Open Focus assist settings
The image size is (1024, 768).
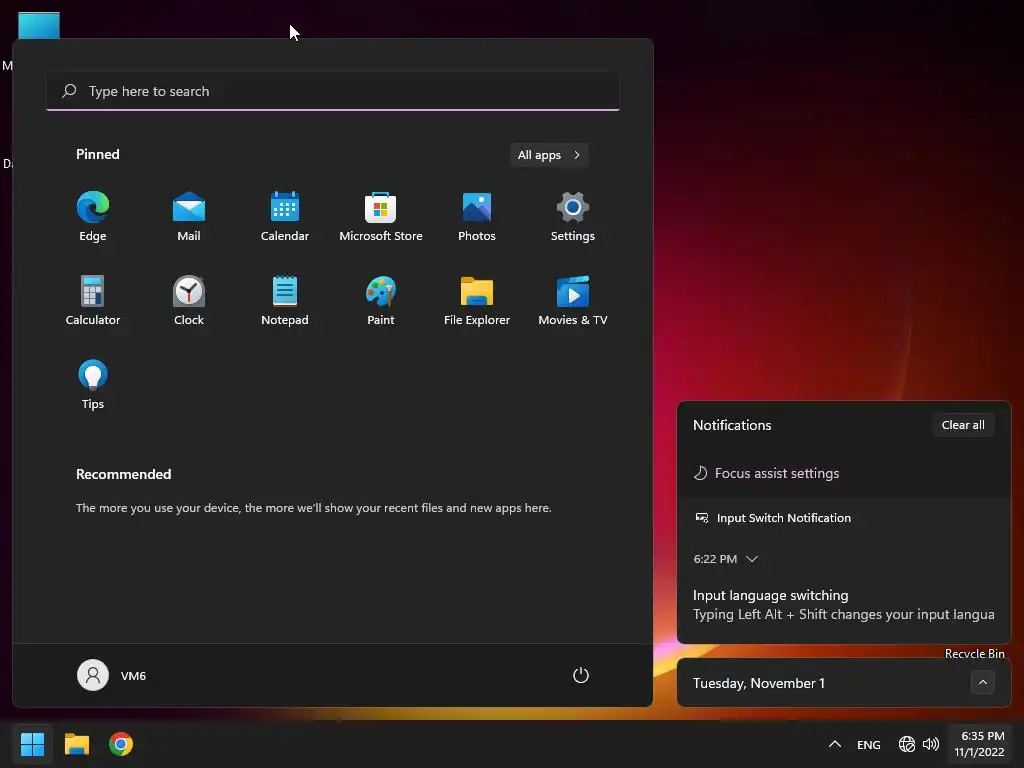pyautogui.click(x=767, y=473)
